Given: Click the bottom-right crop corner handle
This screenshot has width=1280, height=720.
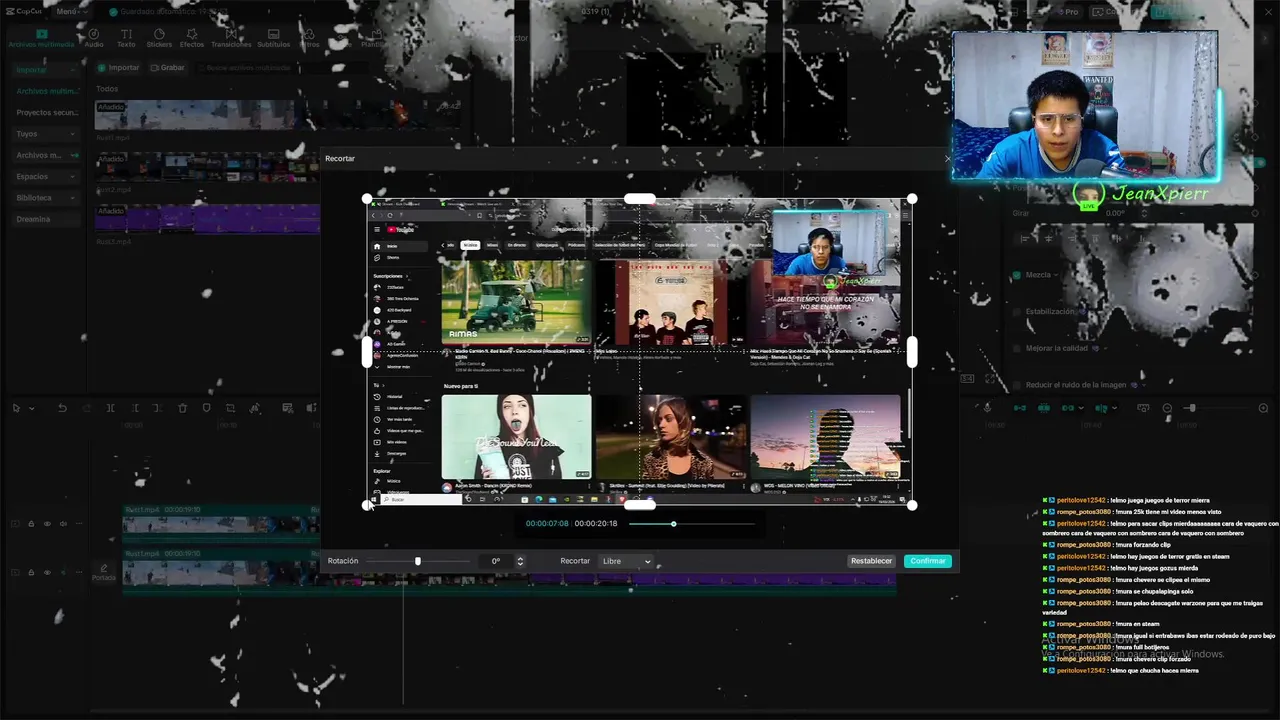Looking at the screenshot, I should point(912,505).
